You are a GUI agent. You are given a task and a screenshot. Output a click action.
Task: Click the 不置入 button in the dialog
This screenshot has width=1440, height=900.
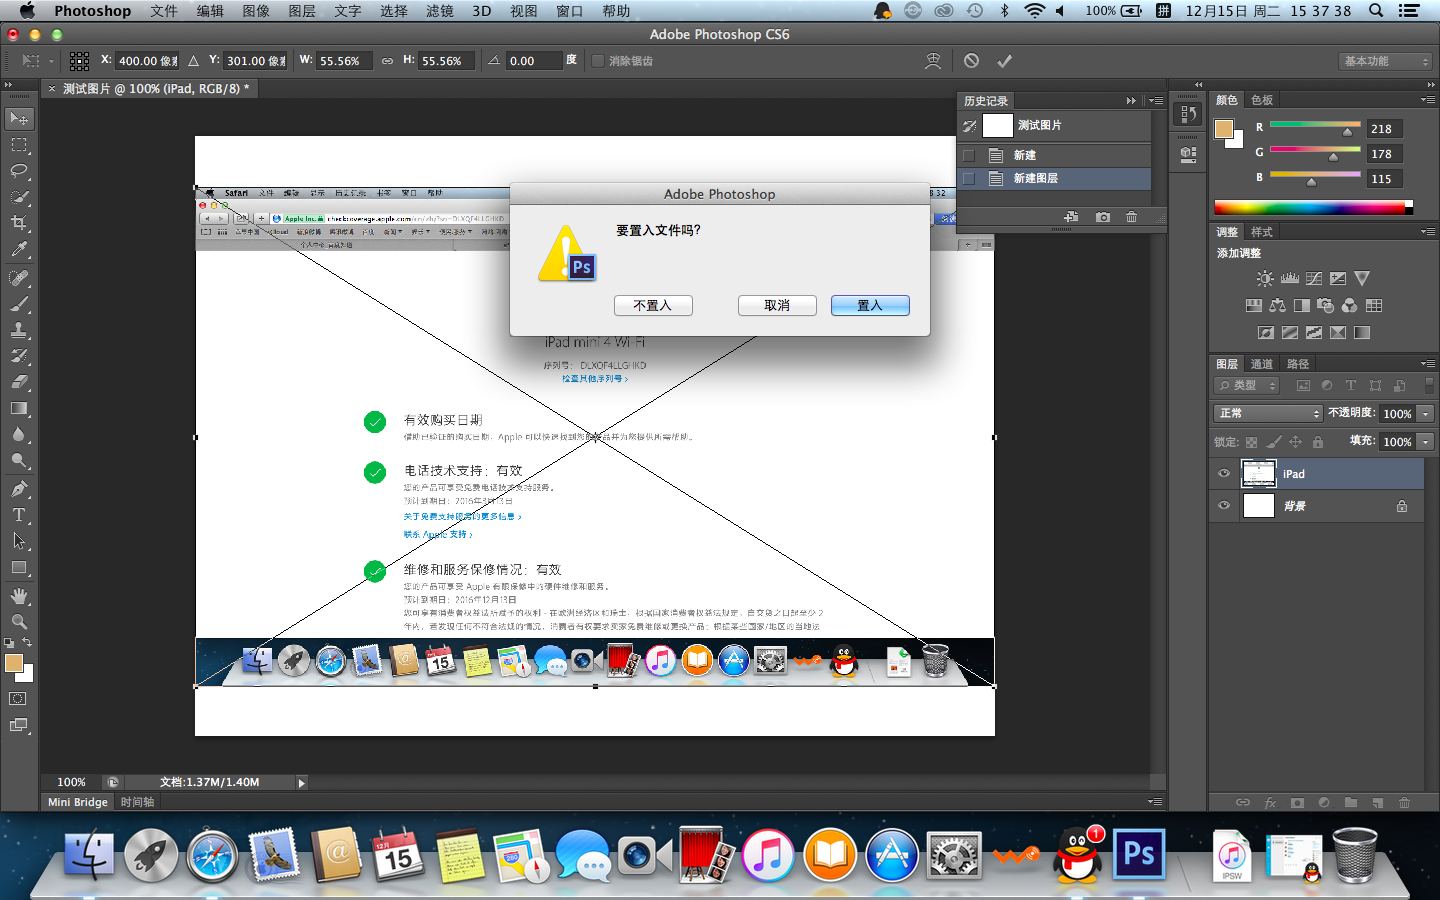point(653,305)
